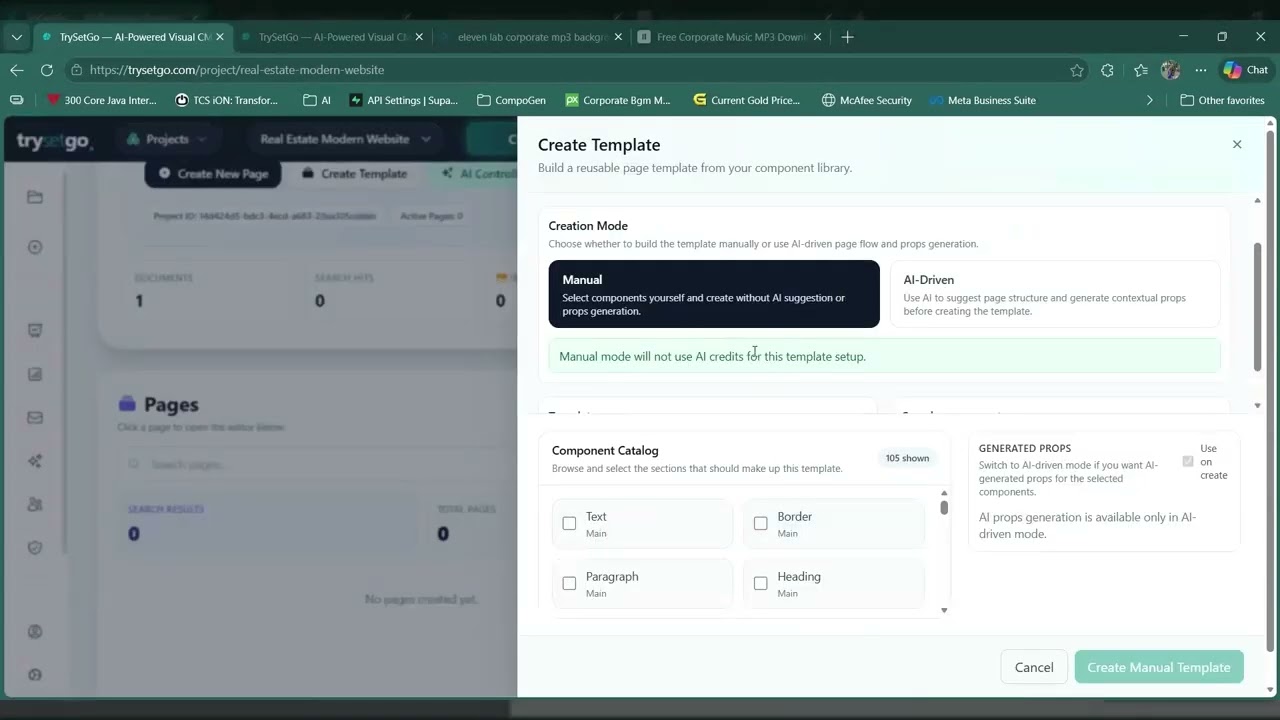Select Manual creation mode
This screenshot has height=720, width=1280.
point(714,294)
